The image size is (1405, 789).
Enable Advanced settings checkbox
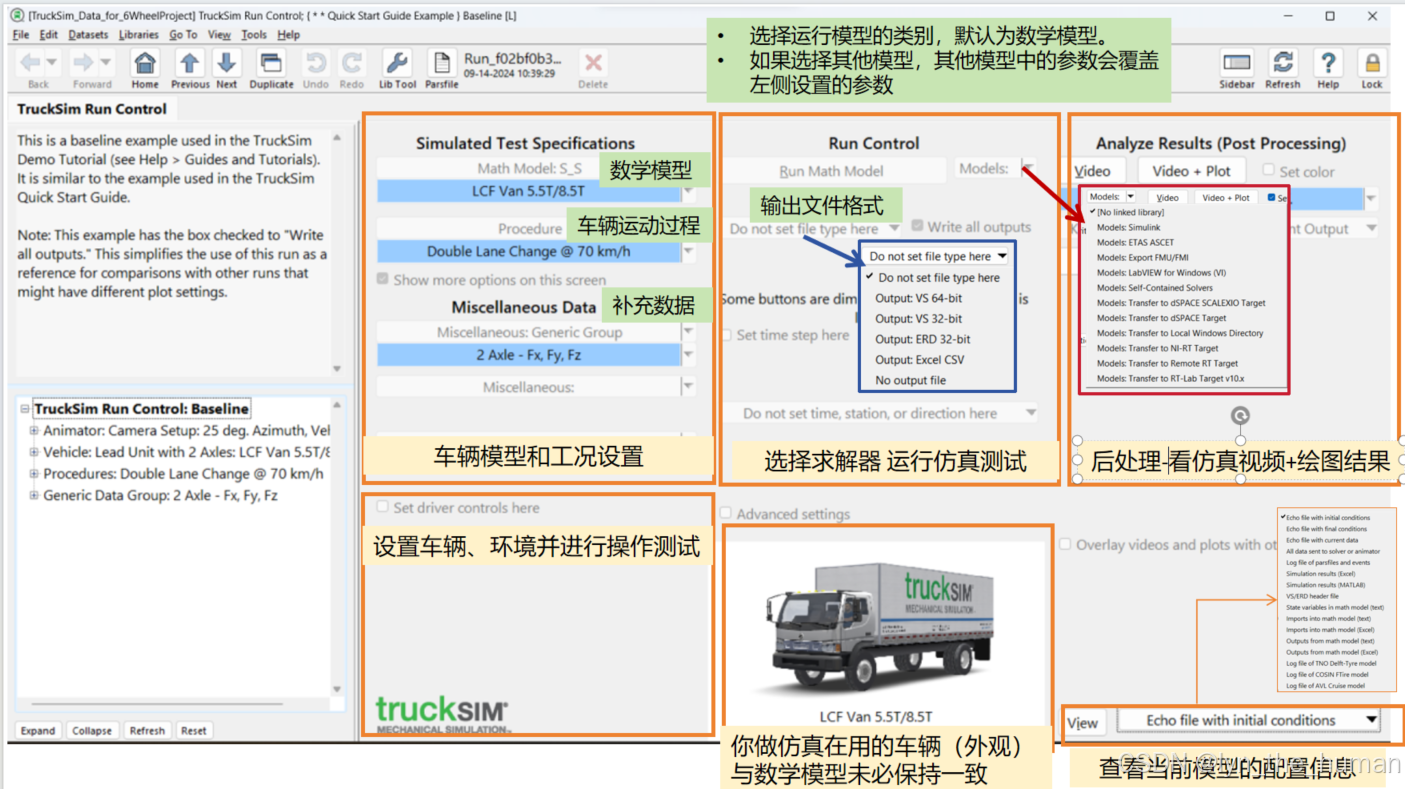pos(726,513)
